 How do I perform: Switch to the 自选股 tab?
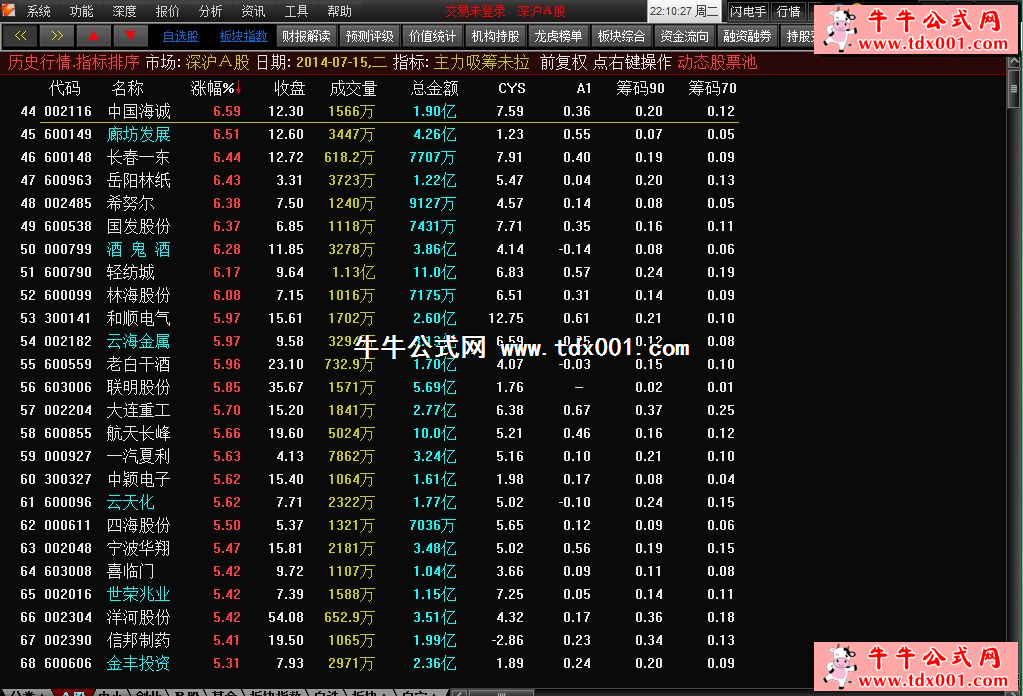point(180,36)
